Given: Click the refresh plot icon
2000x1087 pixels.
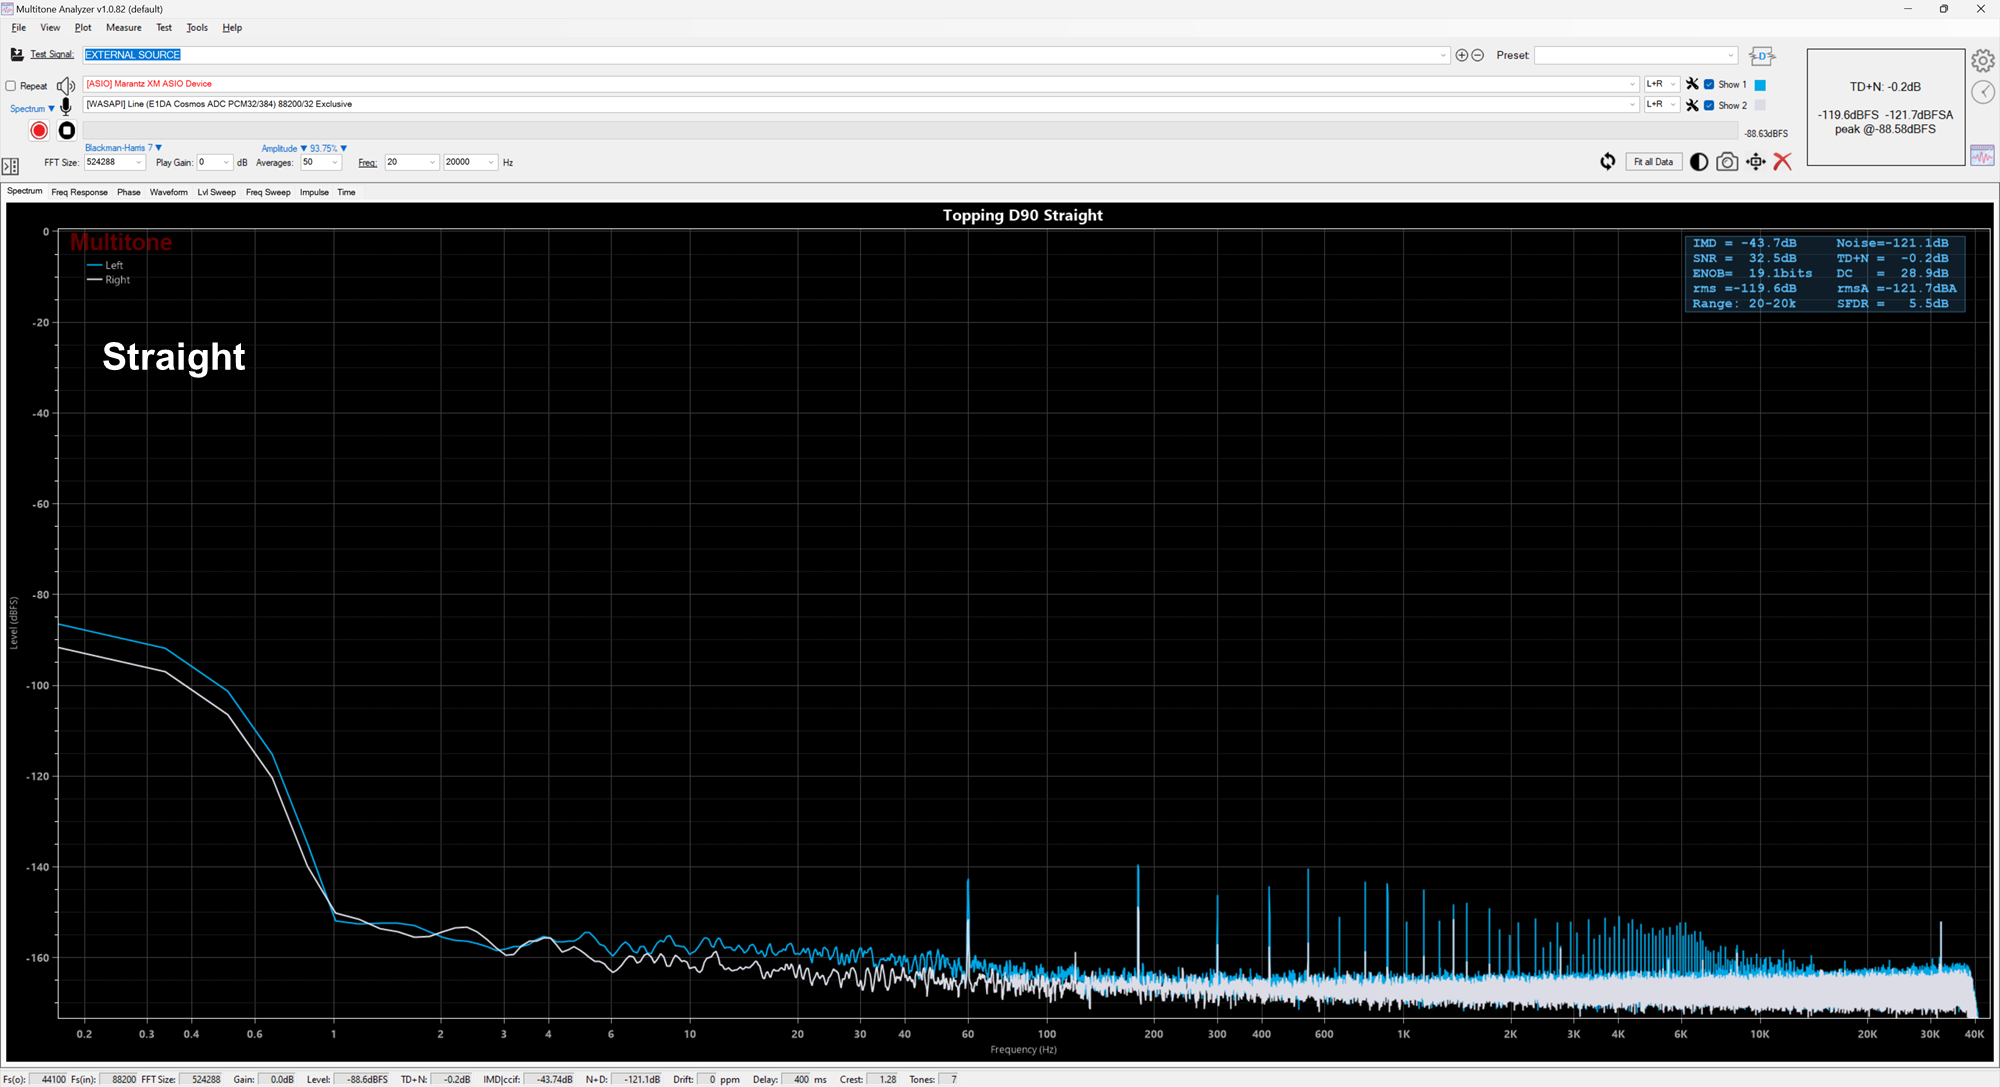Looking at the screenshot, I should [x=1607, y=161].
